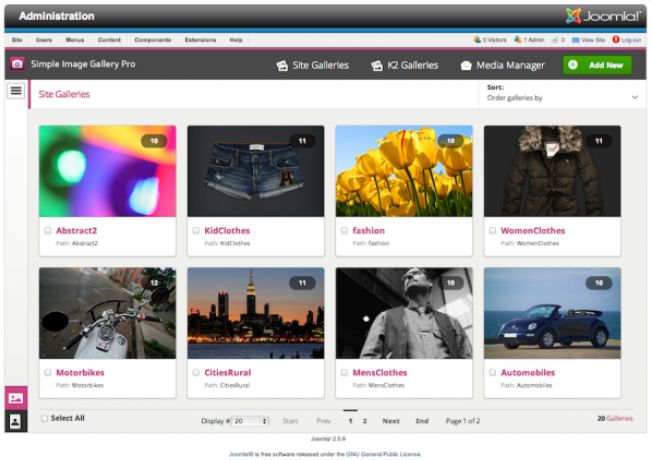Open the Display # dropdown
This screenshot has height=460, width=651.
(x=251, y=421)
